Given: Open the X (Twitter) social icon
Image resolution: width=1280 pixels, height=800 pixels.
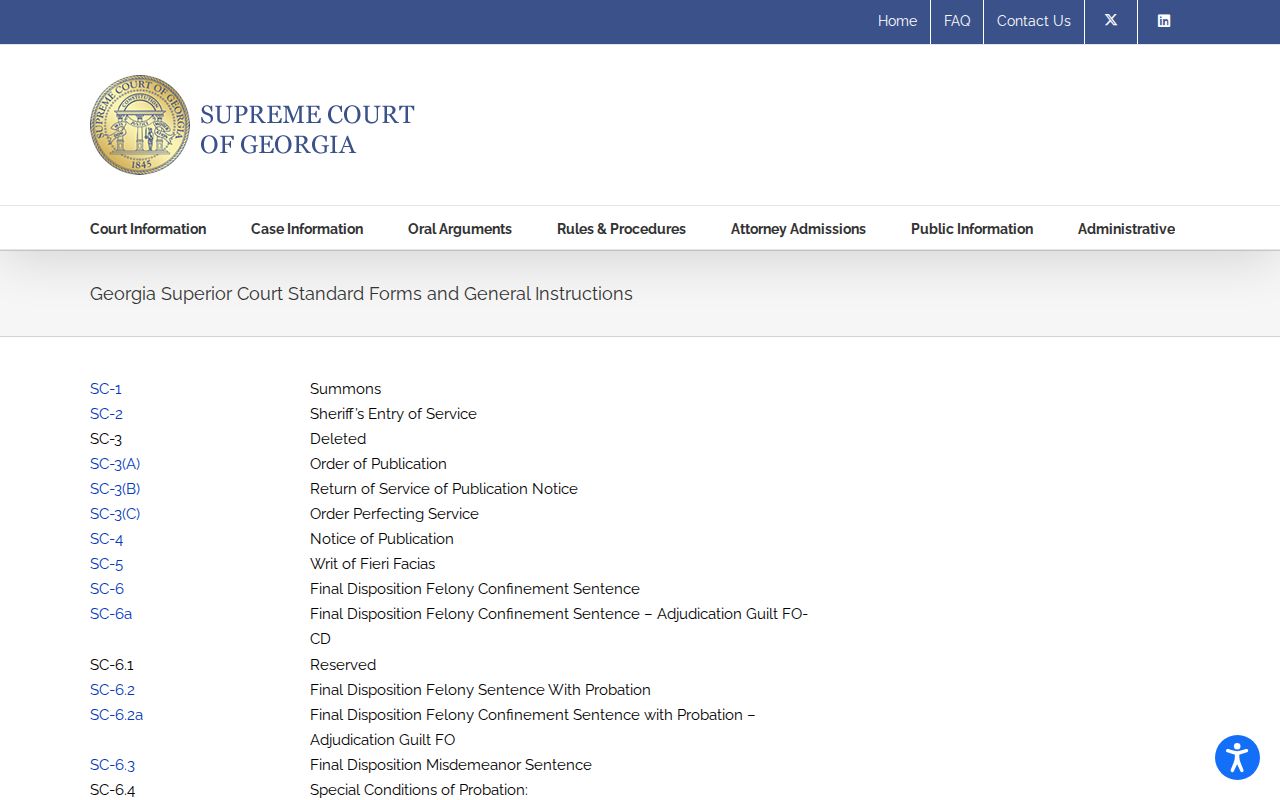Looking at the screenshot, I should (x=1111, y=21).
